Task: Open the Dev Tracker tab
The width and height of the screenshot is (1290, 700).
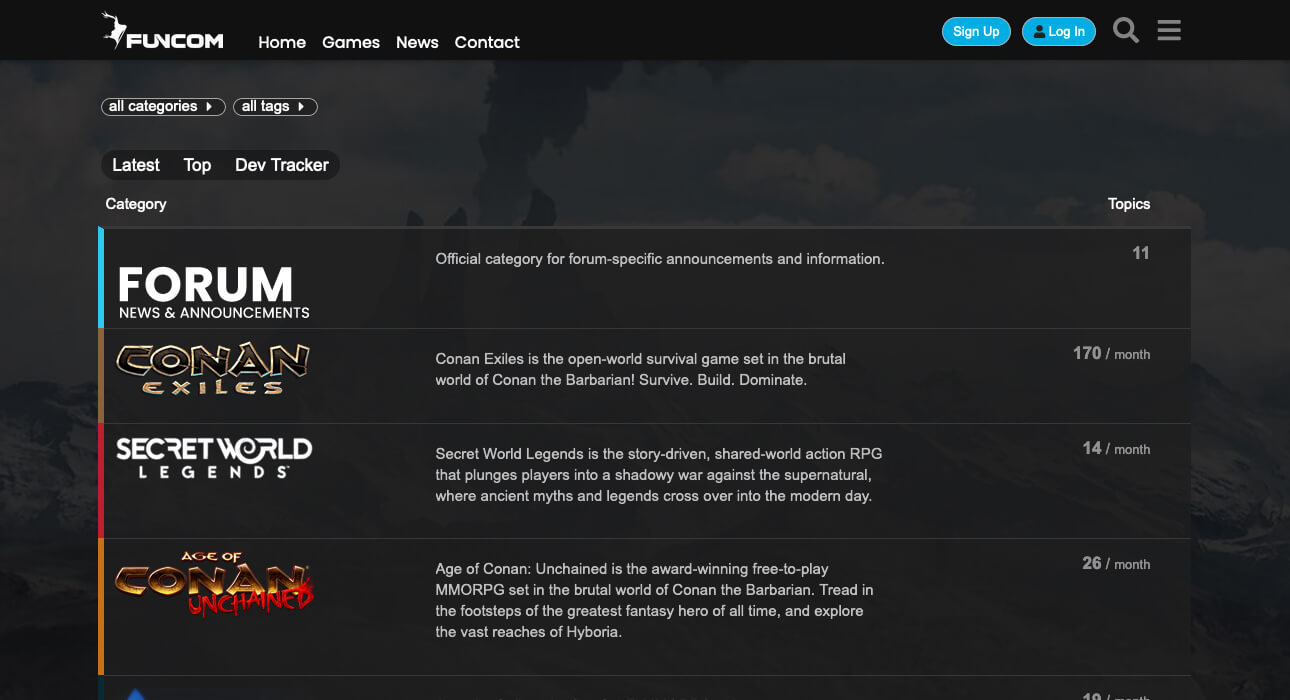Action: pos(281,165)
